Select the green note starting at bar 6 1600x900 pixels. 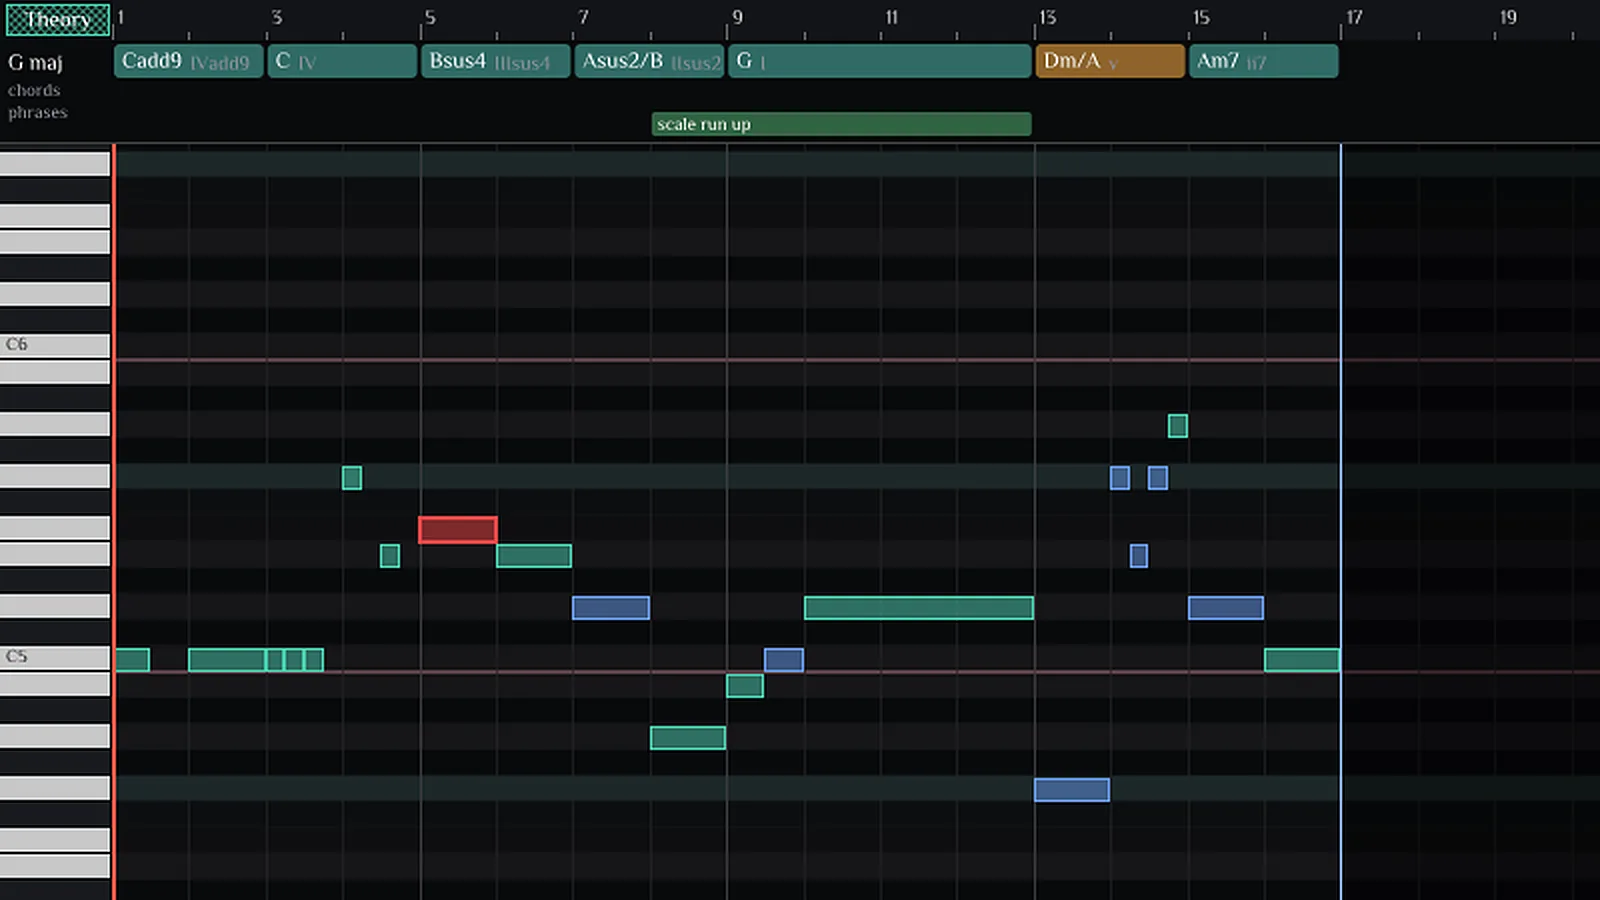pyautogui.click(x=534, y=555)
